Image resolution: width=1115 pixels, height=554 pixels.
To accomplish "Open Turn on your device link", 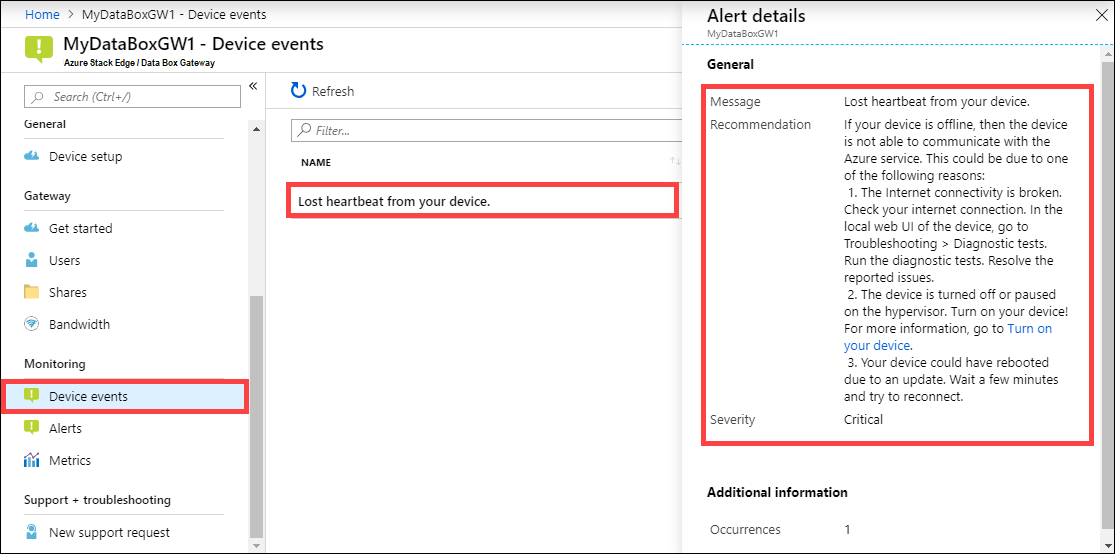I will (x=948, y=337).
